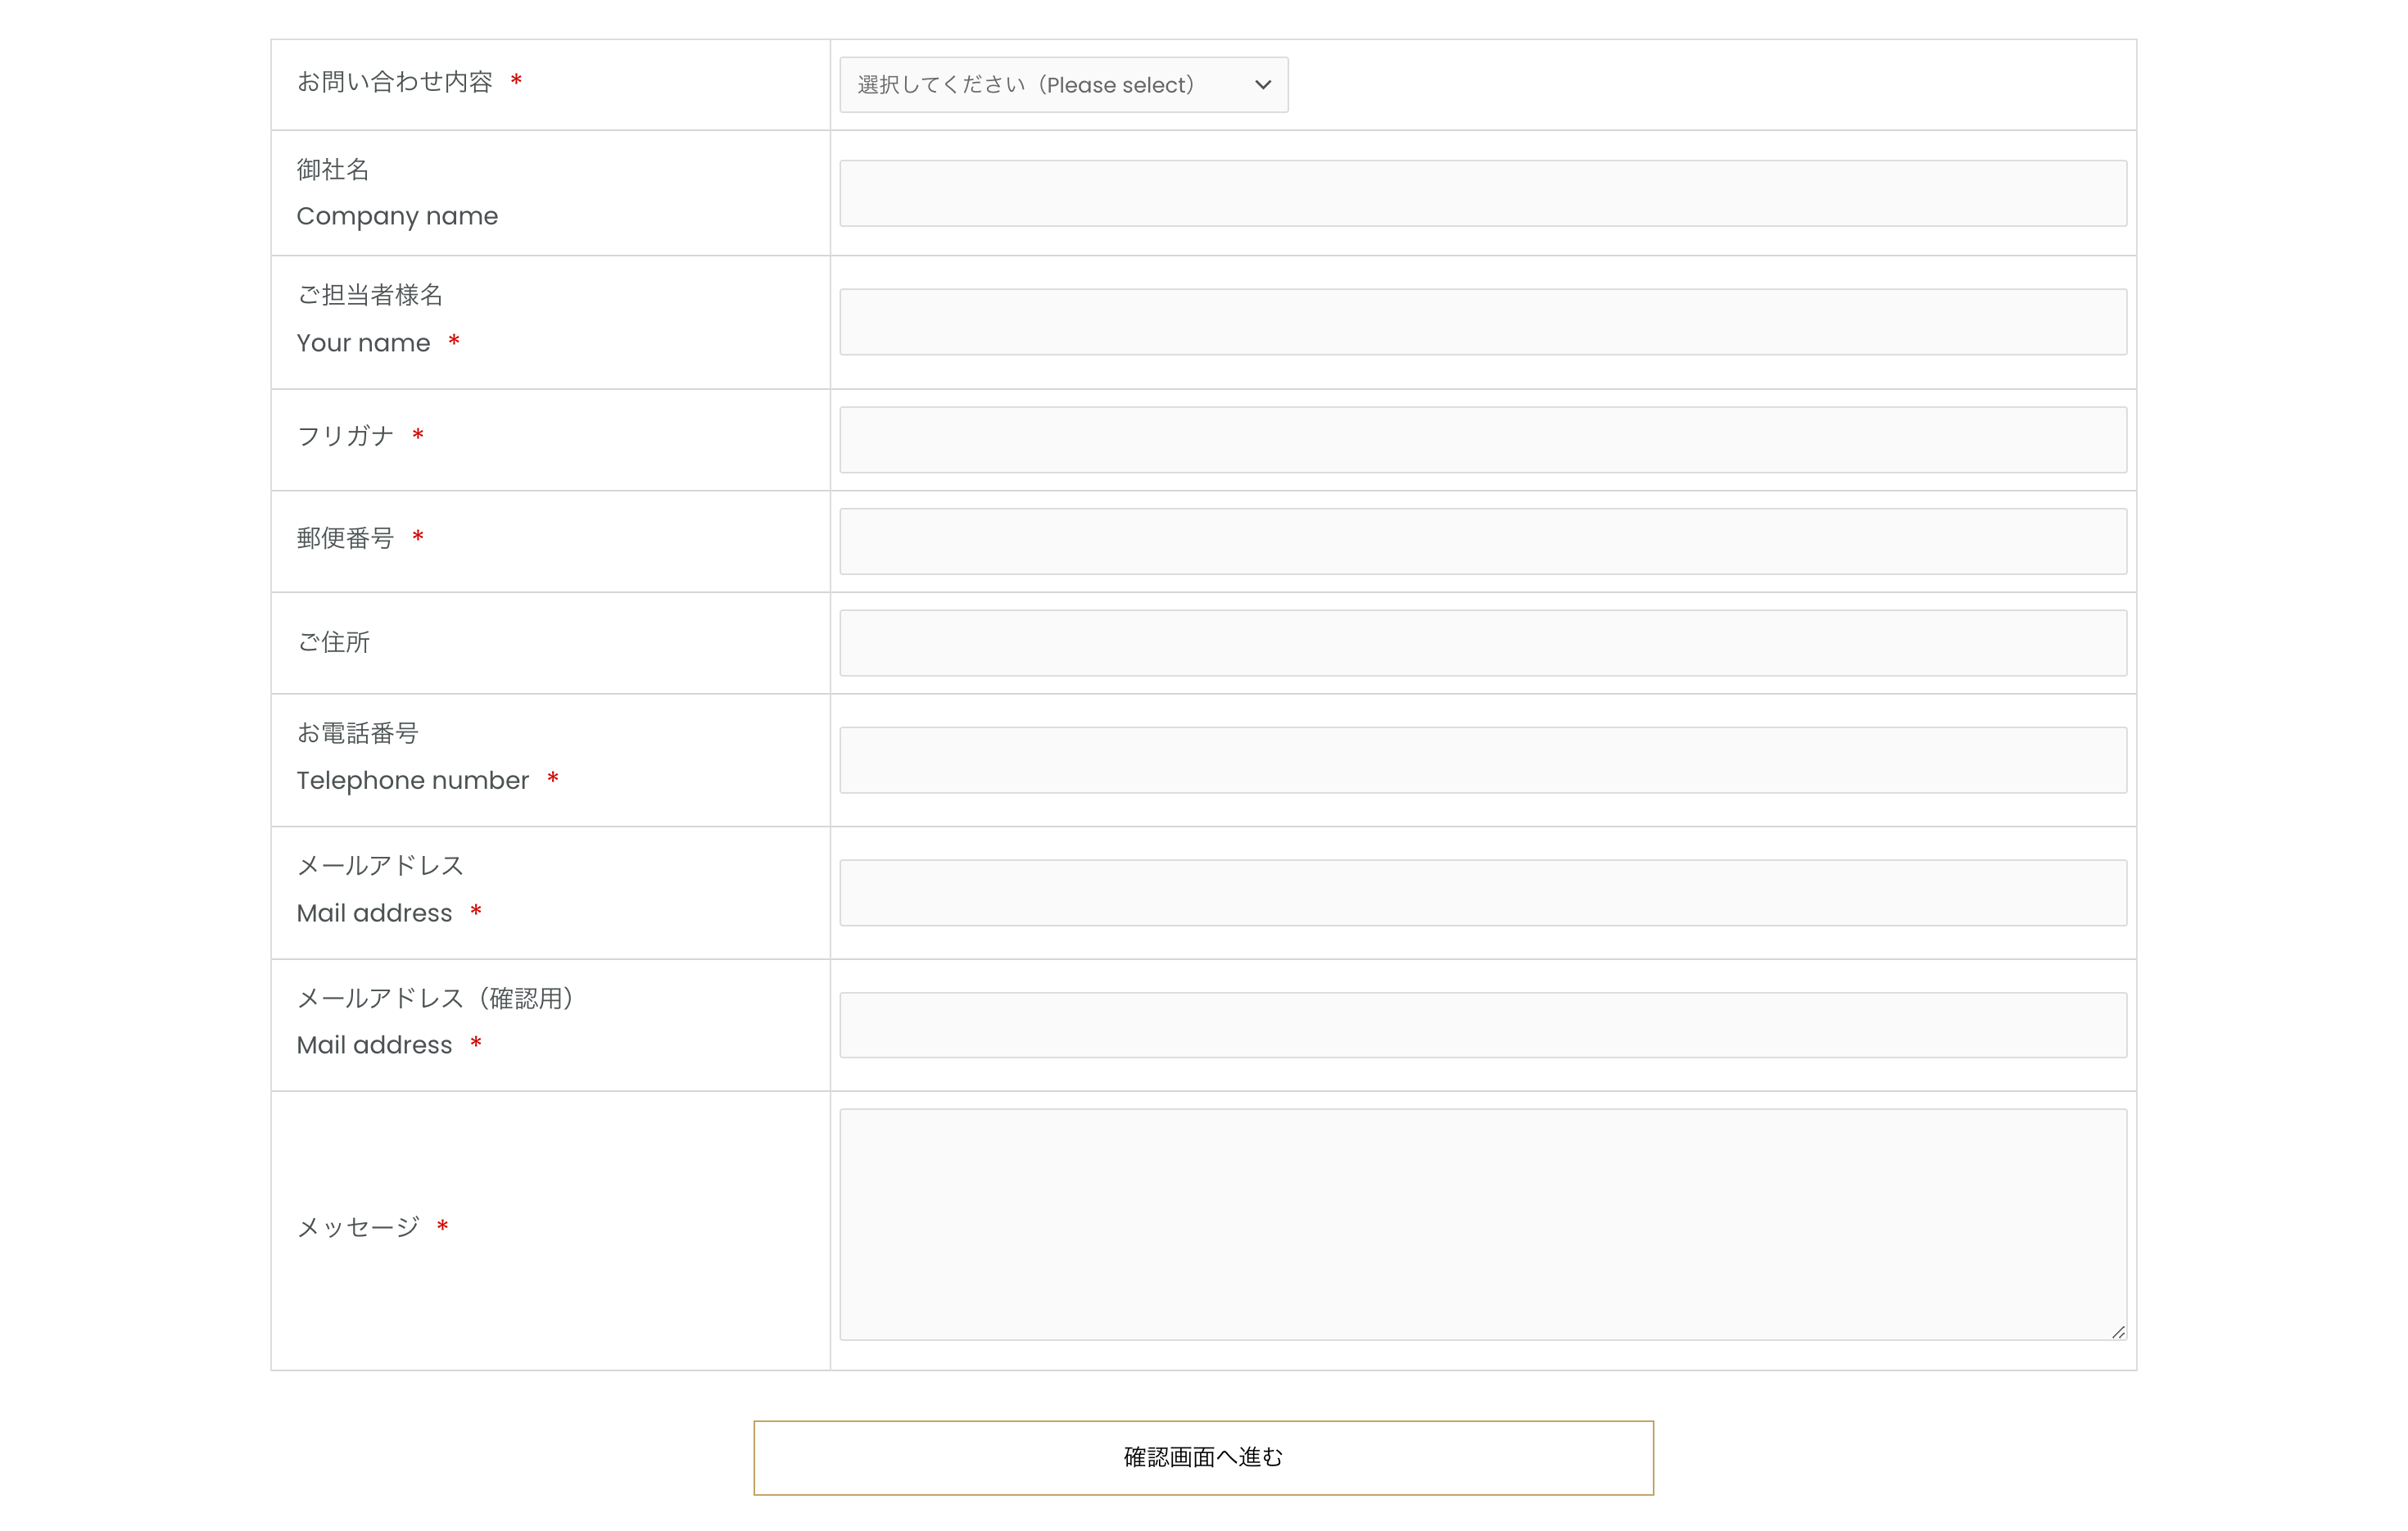The width and height of the screenshot is (2408, 1531).
Task: Click the Telephone number label text
Action: (x=412, y=780)
